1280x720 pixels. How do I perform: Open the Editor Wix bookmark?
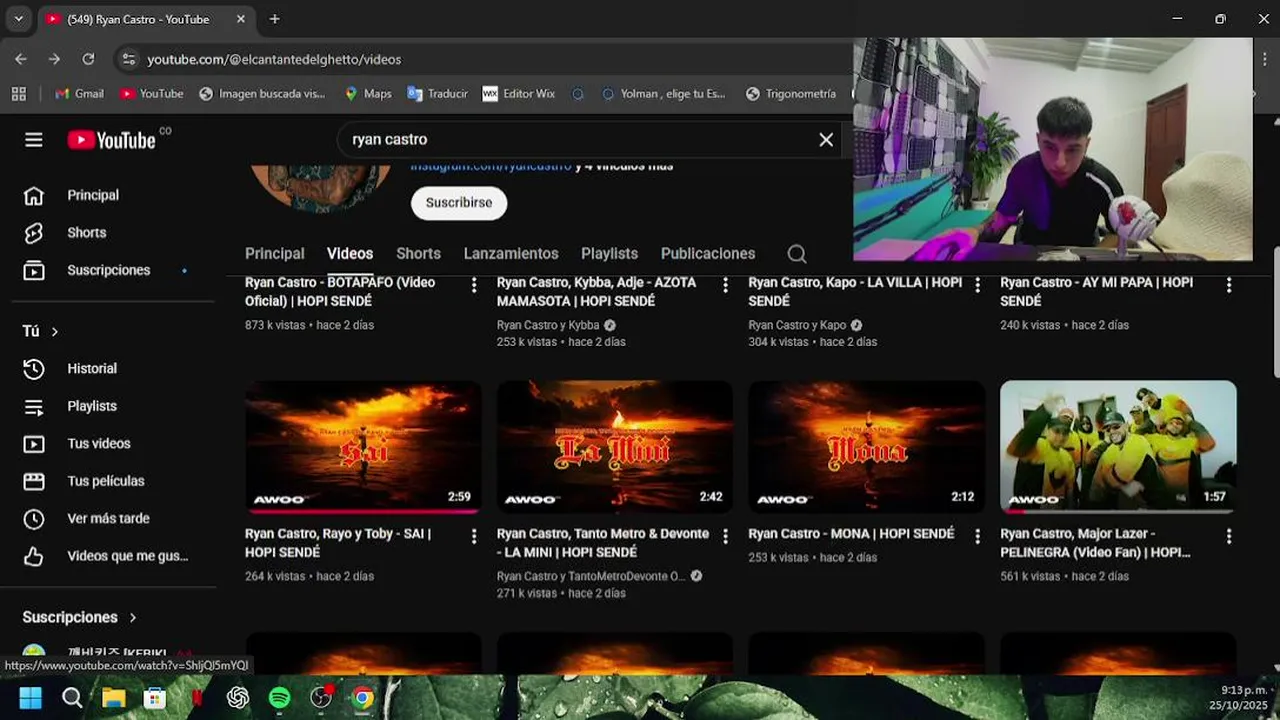pos(518,93)
